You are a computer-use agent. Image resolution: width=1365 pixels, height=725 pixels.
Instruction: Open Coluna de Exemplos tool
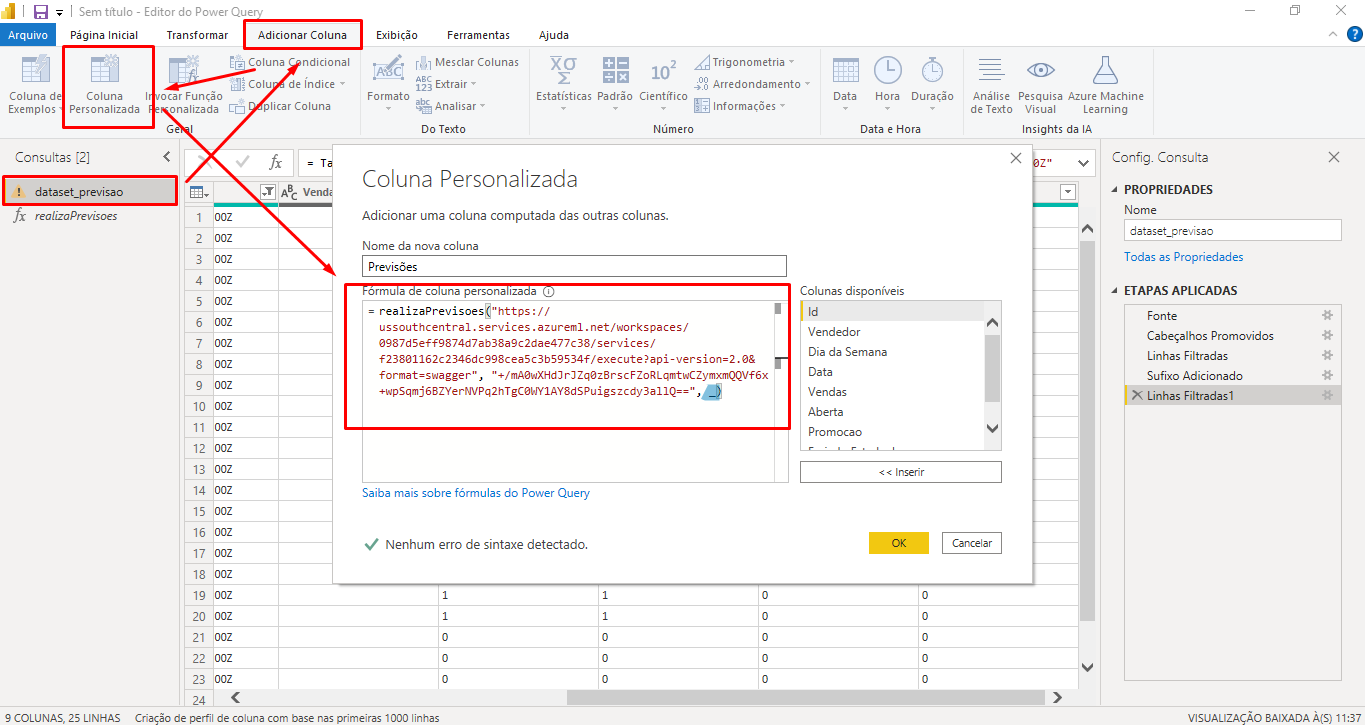pos(34,85)
